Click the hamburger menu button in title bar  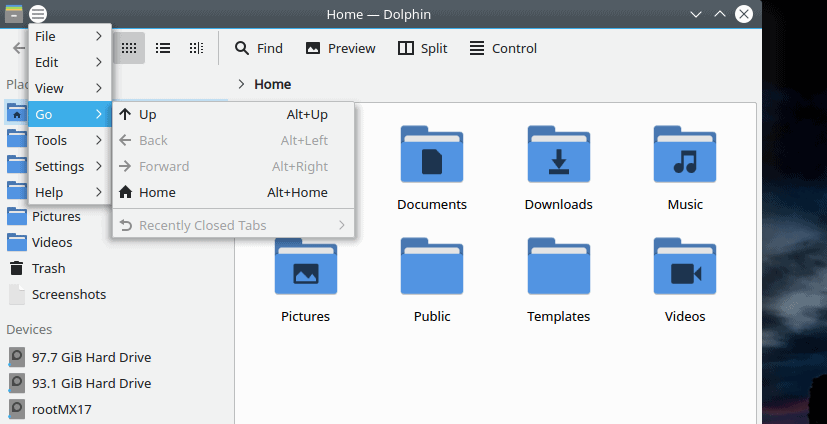click(37, 14)
